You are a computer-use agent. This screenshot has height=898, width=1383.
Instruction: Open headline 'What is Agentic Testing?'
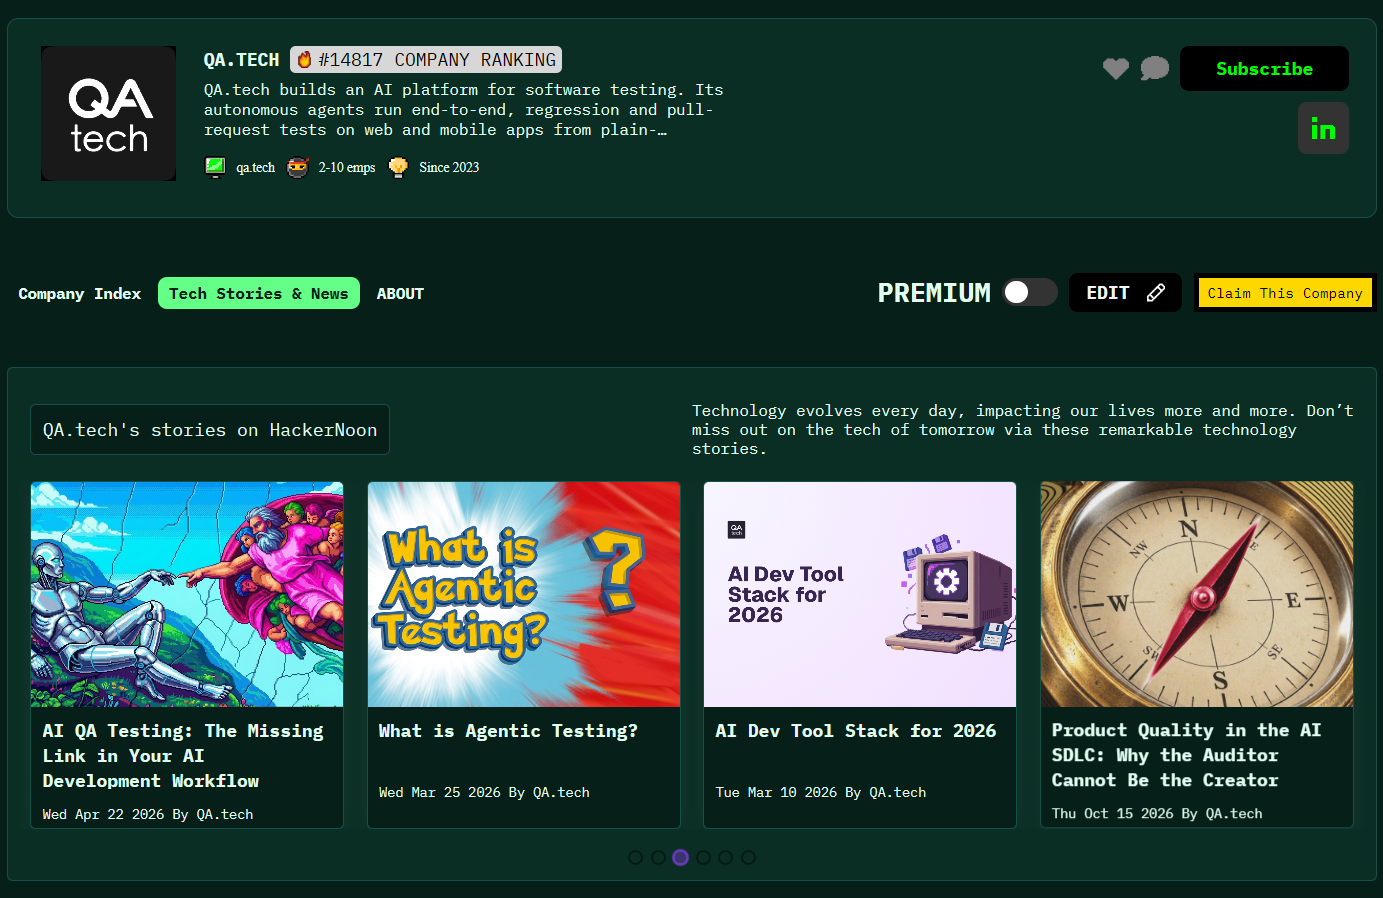tap(508, 731)
